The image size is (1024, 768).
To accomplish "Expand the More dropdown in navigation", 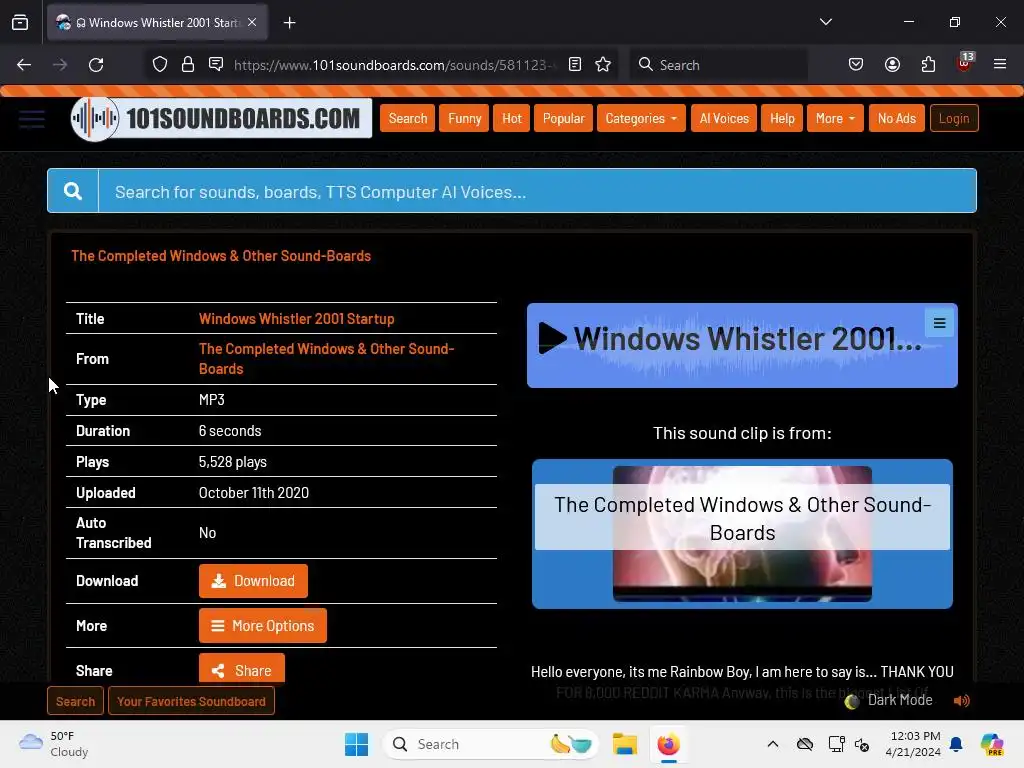I will click(x=835, y=118).
